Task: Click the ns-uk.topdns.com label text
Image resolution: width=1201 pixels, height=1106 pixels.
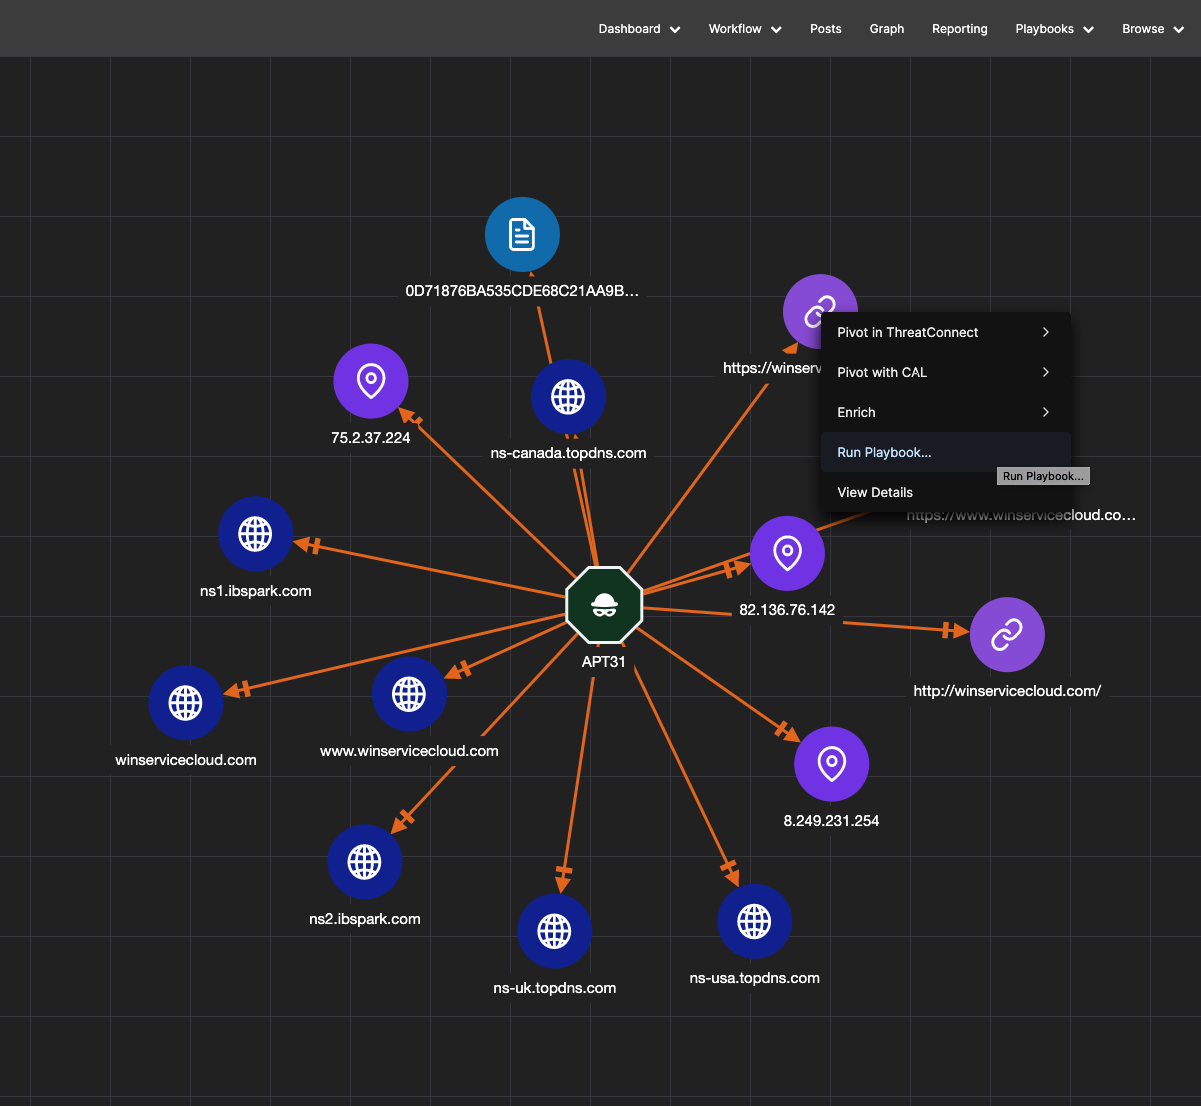Action: point(554,988)
